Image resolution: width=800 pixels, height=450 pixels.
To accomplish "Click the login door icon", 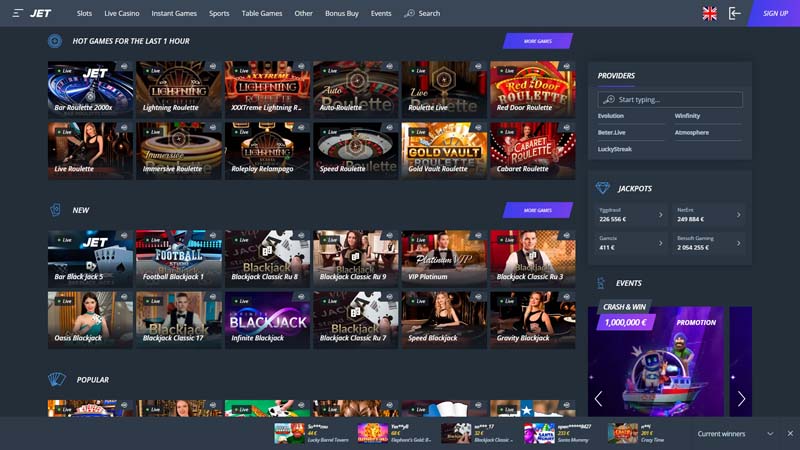I will [734, 14].
